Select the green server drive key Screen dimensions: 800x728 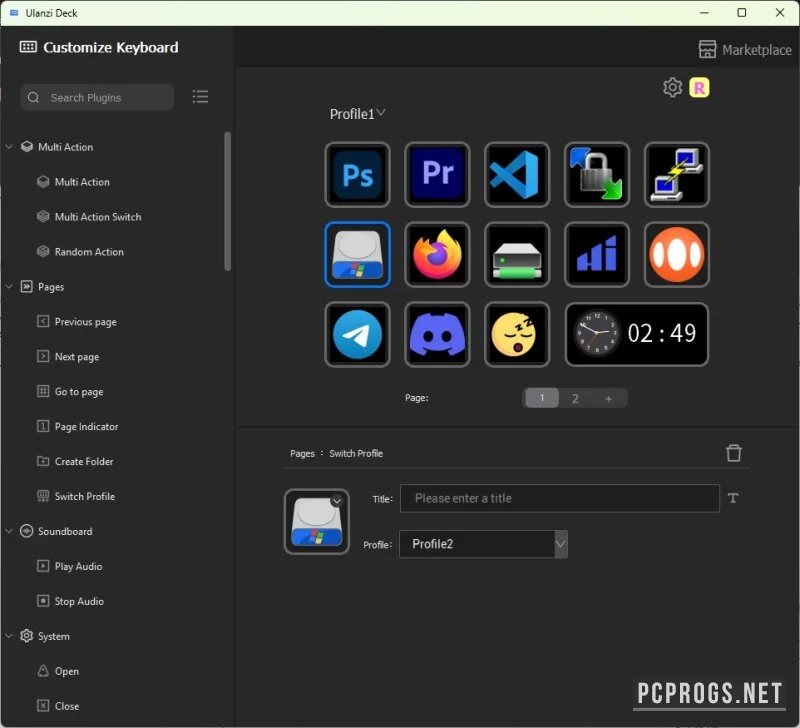pyautogui.click(x=517, y=255)
